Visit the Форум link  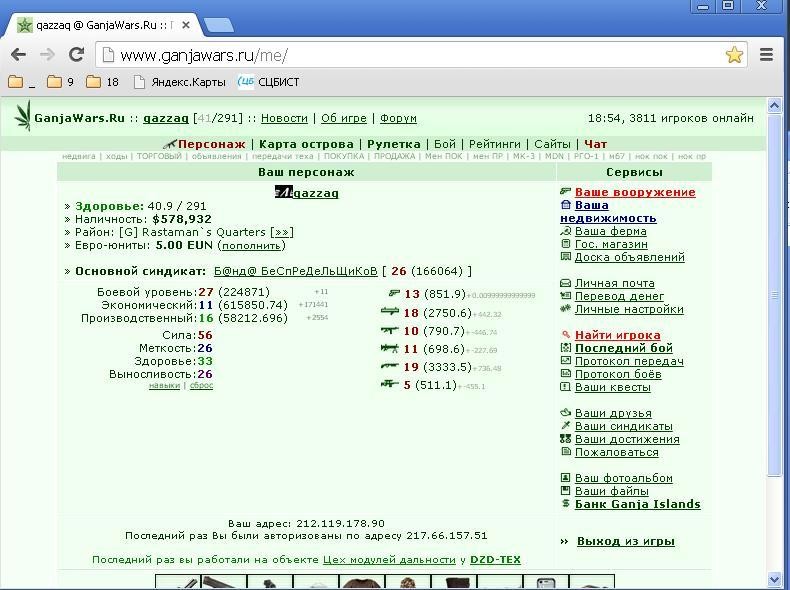click(398, 118)
